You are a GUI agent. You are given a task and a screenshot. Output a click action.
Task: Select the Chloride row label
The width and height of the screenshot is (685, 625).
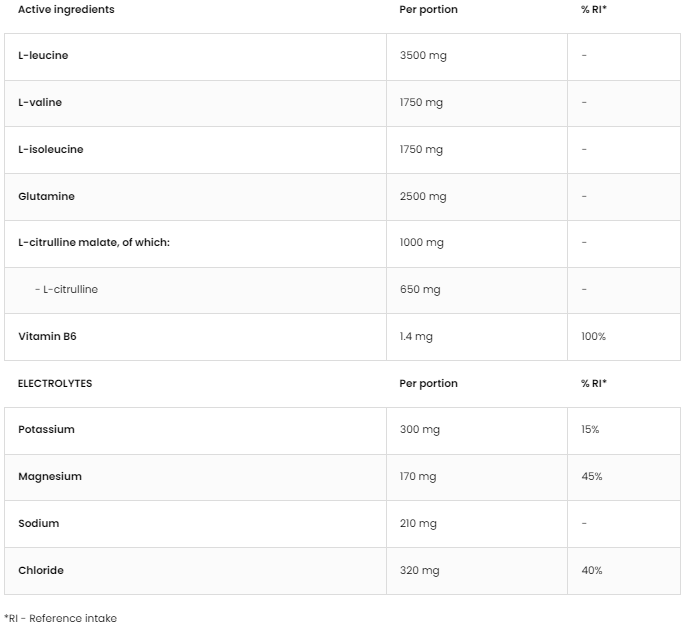[x=40, y=571]
